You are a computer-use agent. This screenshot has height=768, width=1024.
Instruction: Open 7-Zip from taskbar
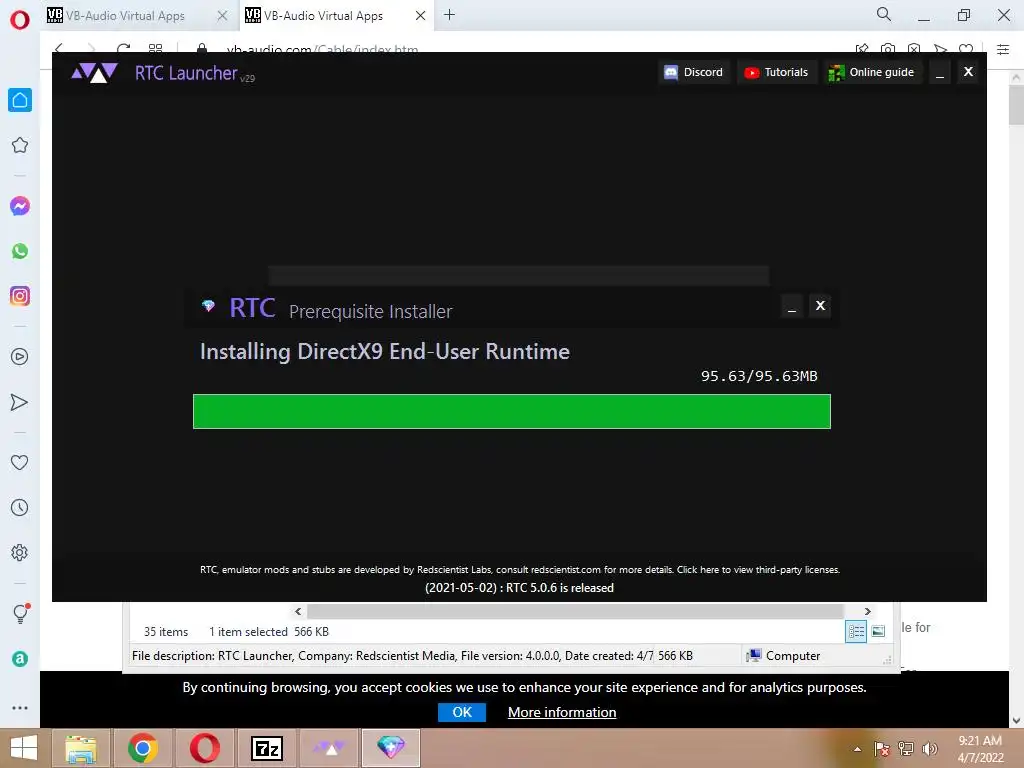266,748
